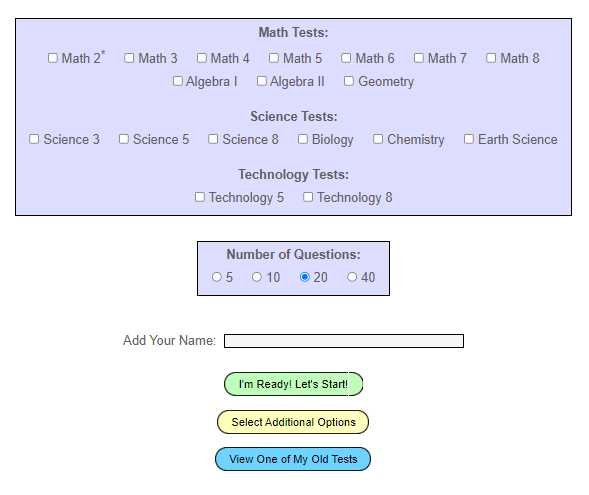The width and height of the screenshot is (589, 495).
Task: Check the Science 3 box
Action: 34,139
